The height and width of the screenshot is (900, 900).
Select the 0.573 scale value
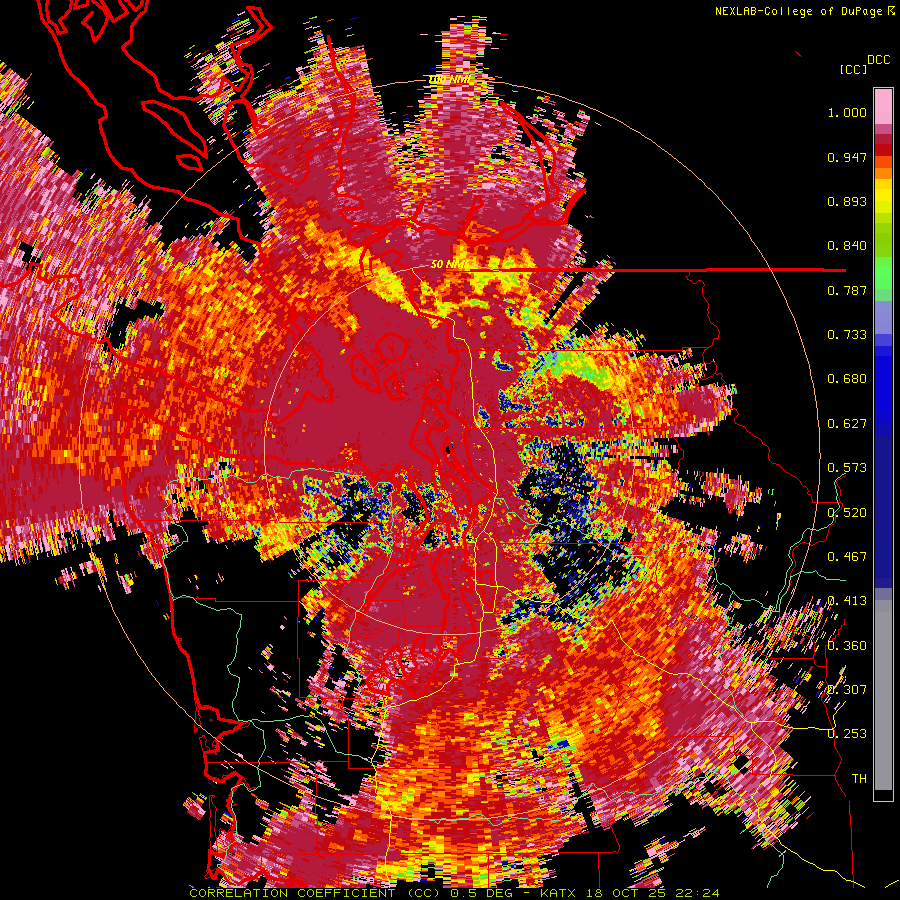pyautogui.click(x=847, y=468)
